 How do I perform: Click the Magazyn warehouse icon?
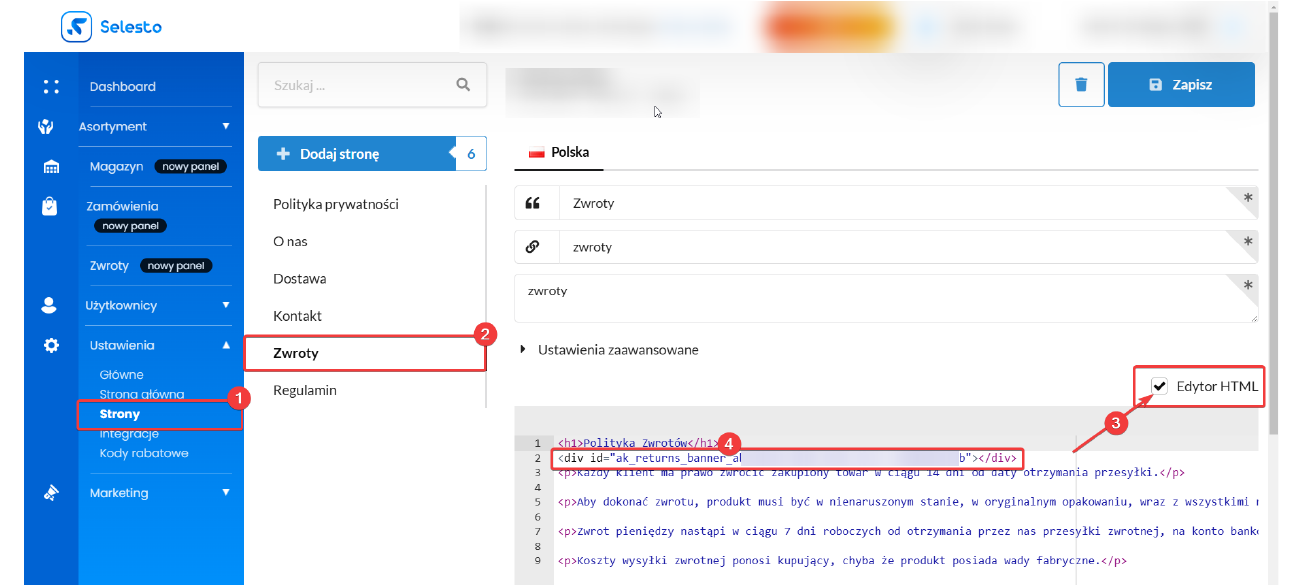point(51,167)
